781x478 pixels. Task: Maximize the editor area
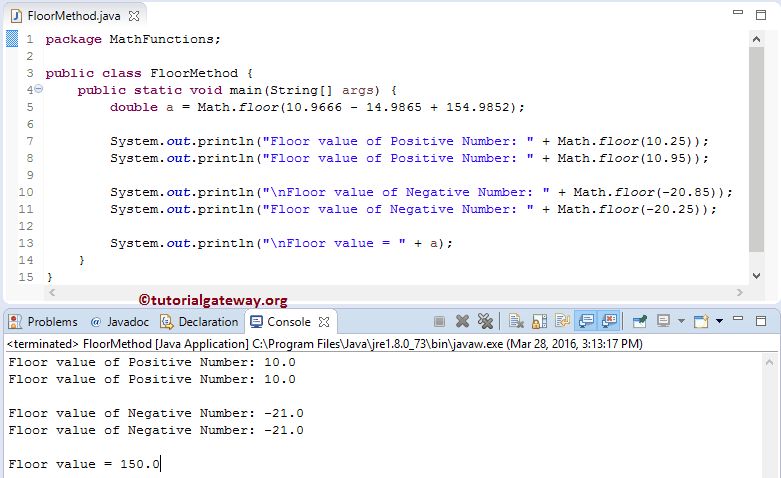[761, 15]
